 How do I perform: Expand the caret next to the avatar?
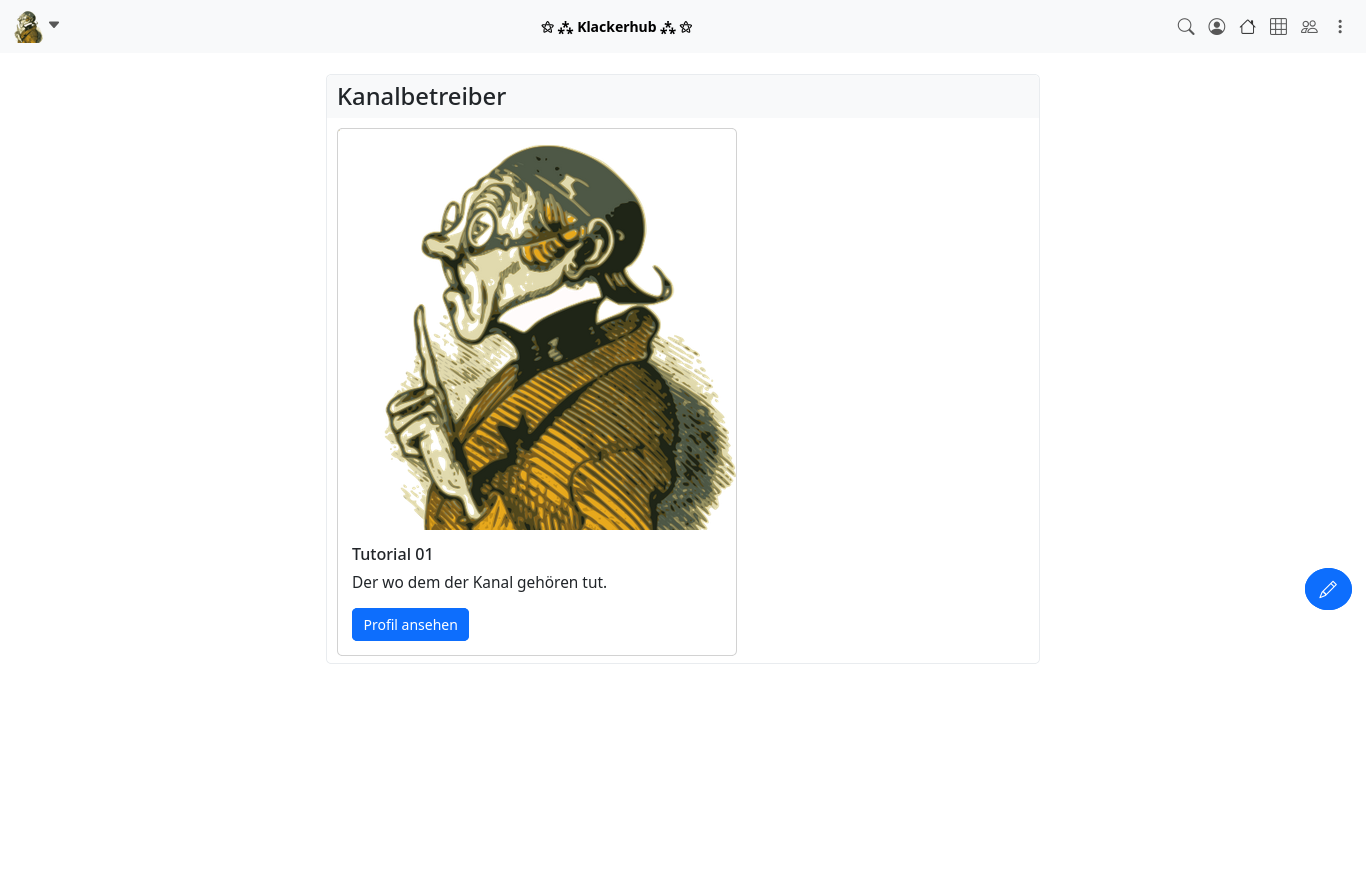54,25
